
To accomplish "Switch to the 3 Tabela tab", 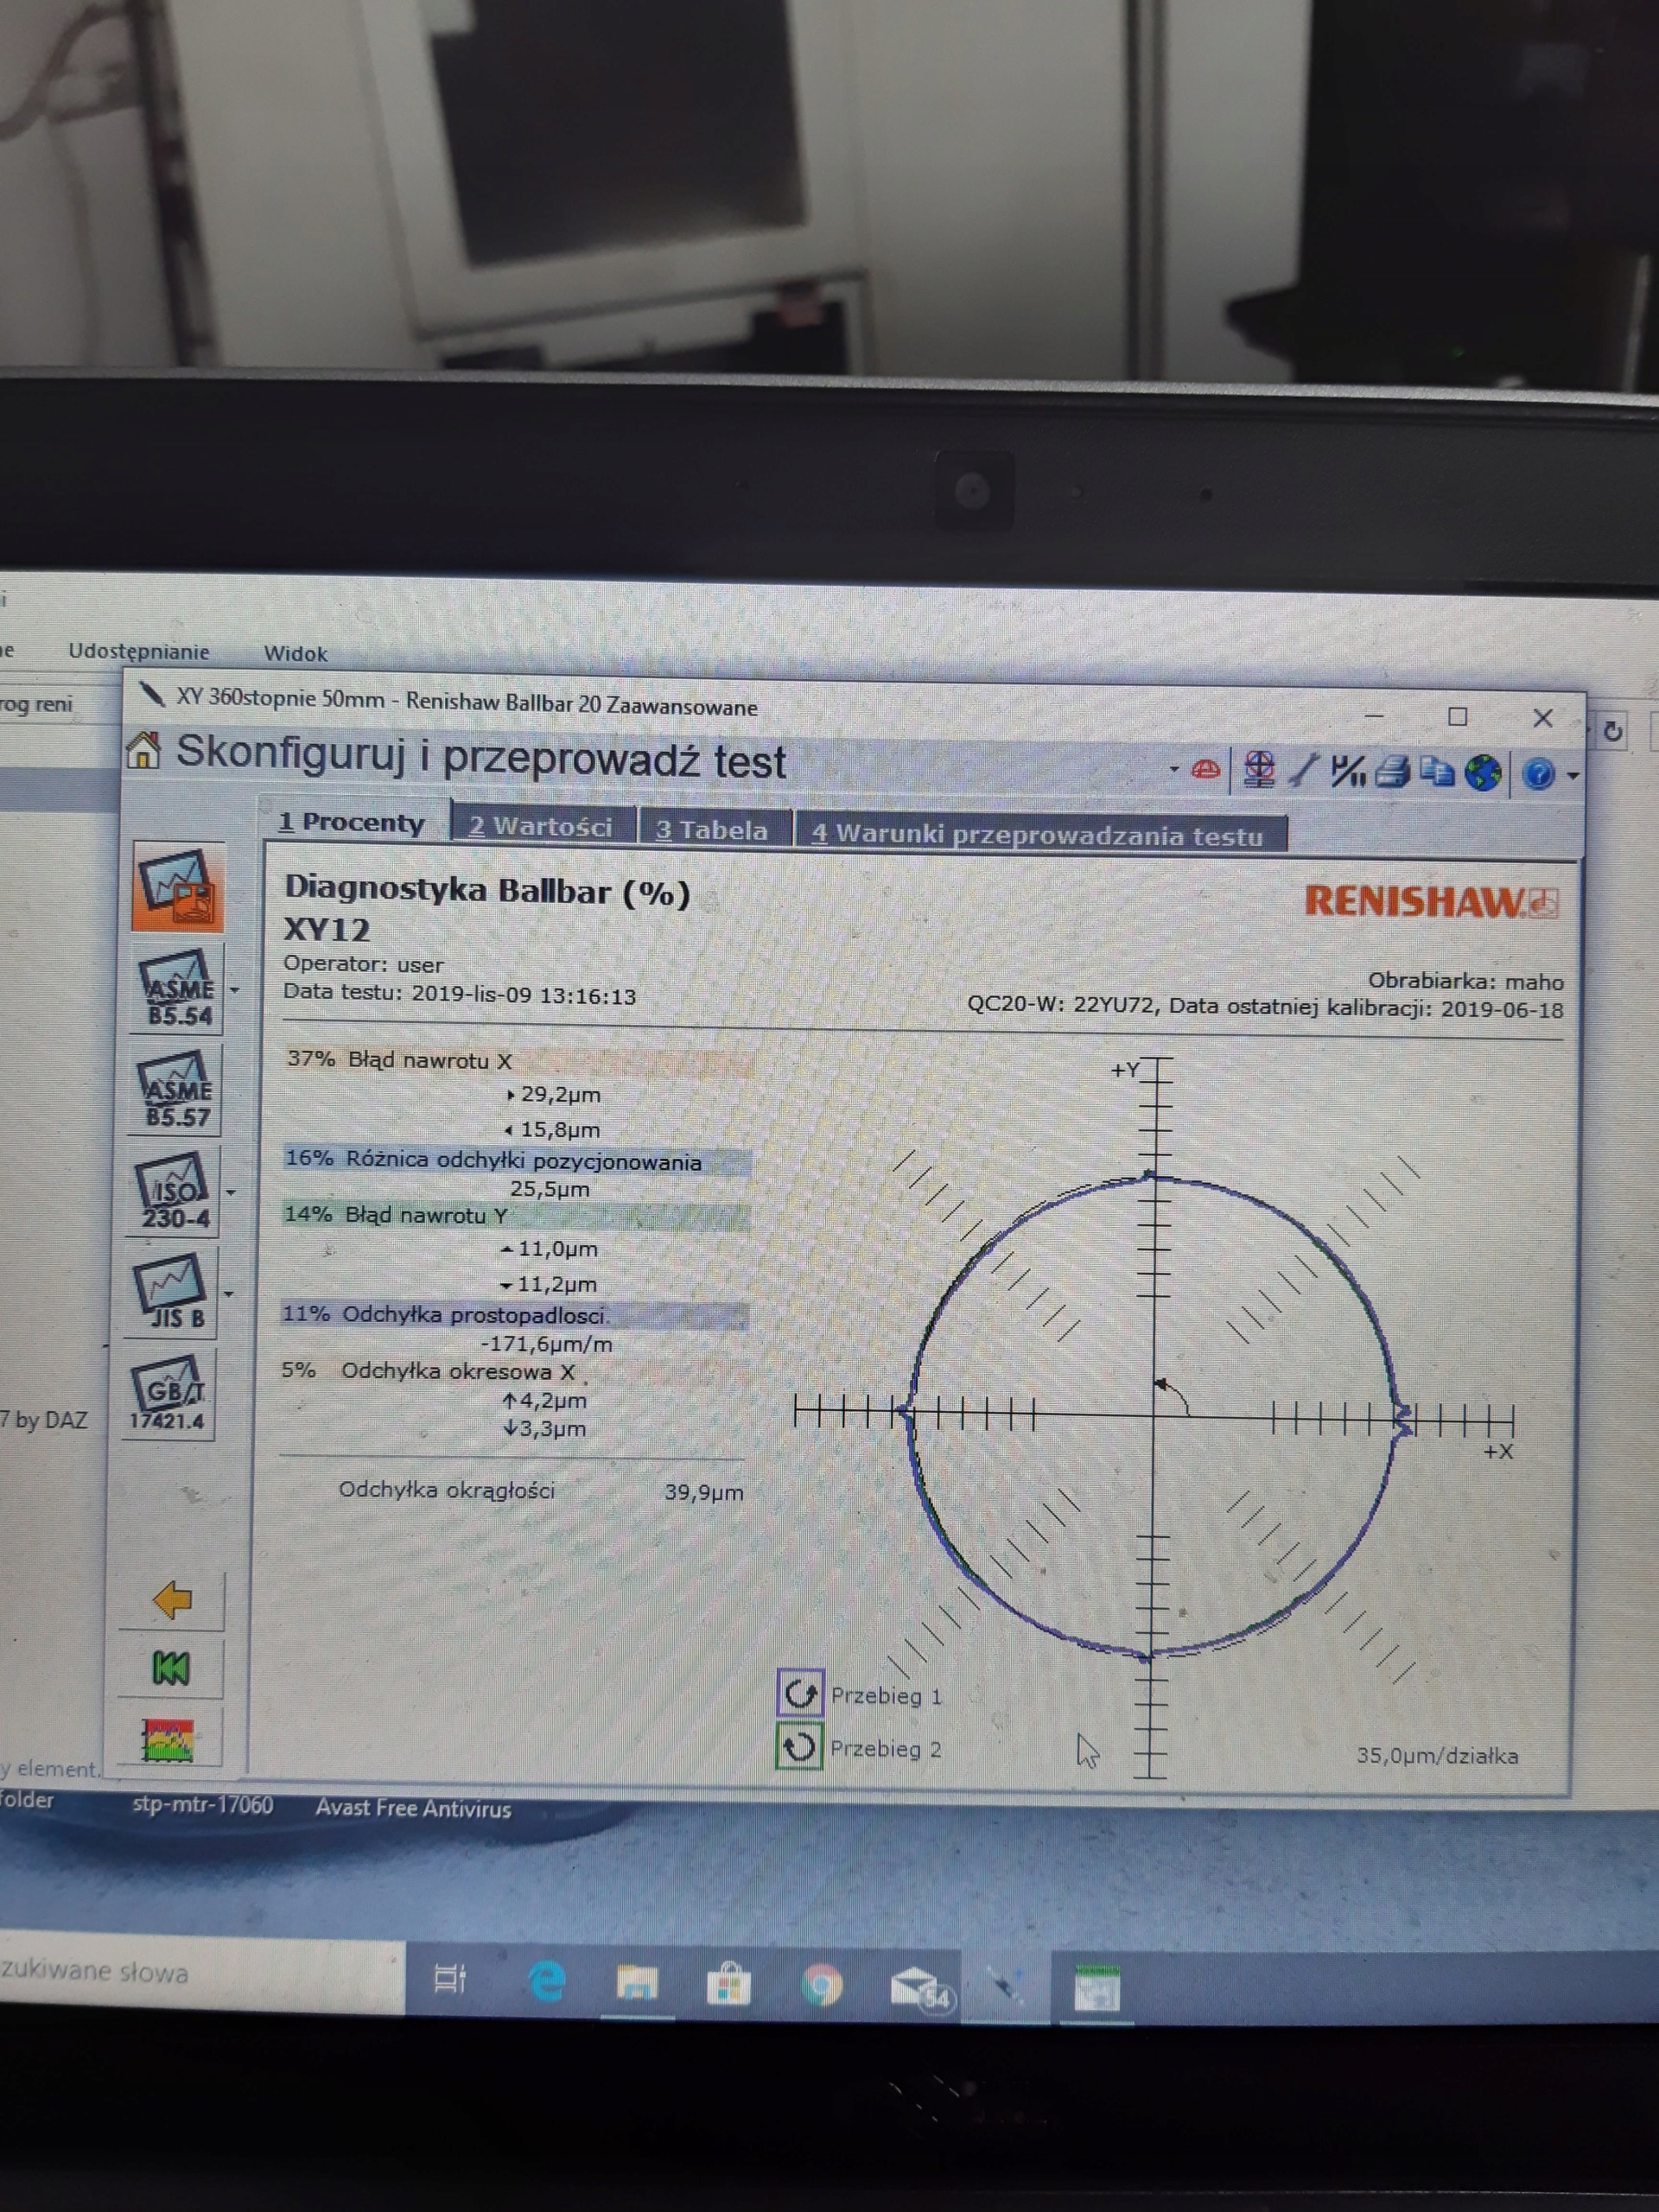I will pyautogui.click(x=712, y=830).
